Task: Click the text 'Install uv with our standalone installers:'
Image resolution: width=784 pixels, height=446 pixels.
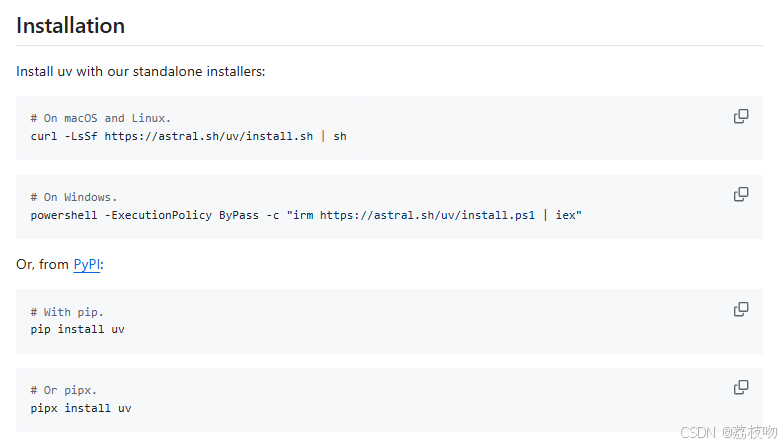Action: 140,72
